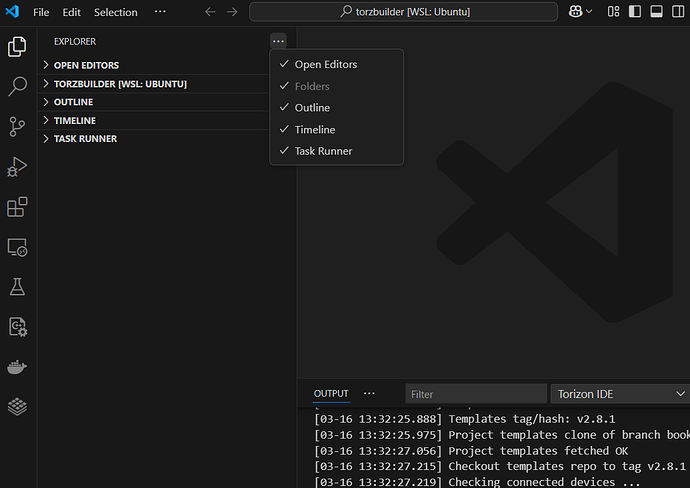The image size is (690, 488).
Task: Open the dropdown arrow next to Copilot
Action: pos(589,11)
